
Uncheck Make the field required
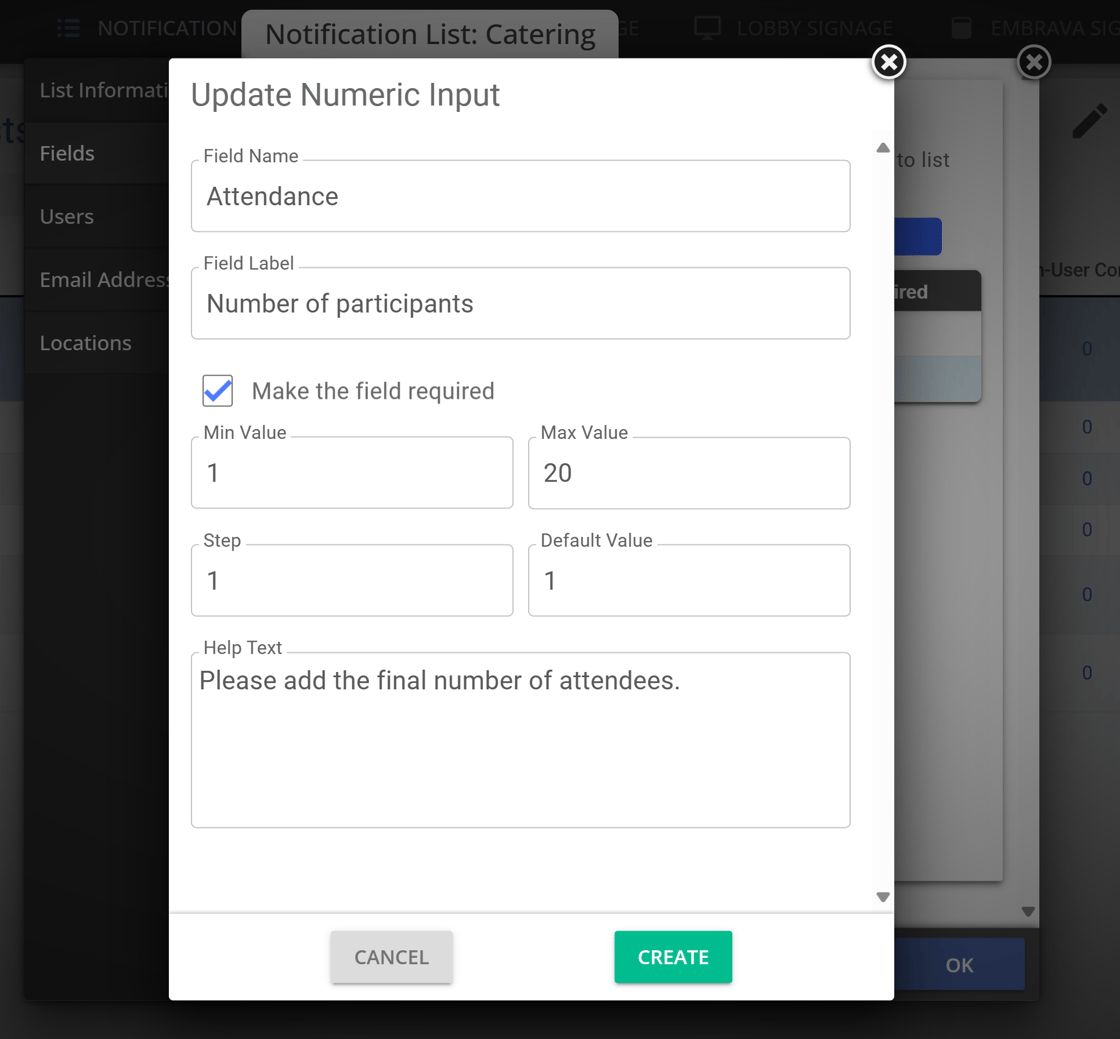coord(218,391)
